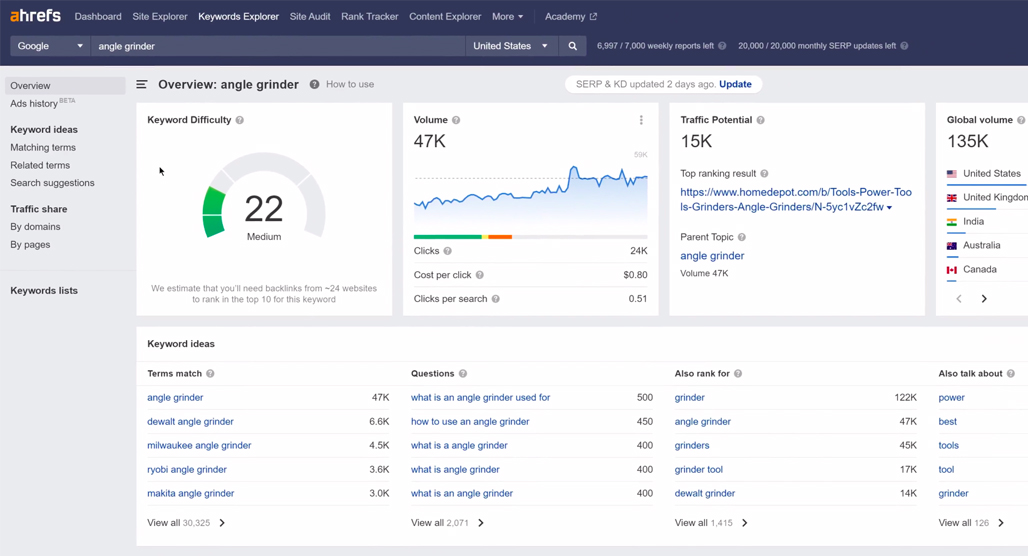The height and width of the screenshot is (556, 1028).
Task: Click the Top ranking result help icon
Action: point(764,174)
